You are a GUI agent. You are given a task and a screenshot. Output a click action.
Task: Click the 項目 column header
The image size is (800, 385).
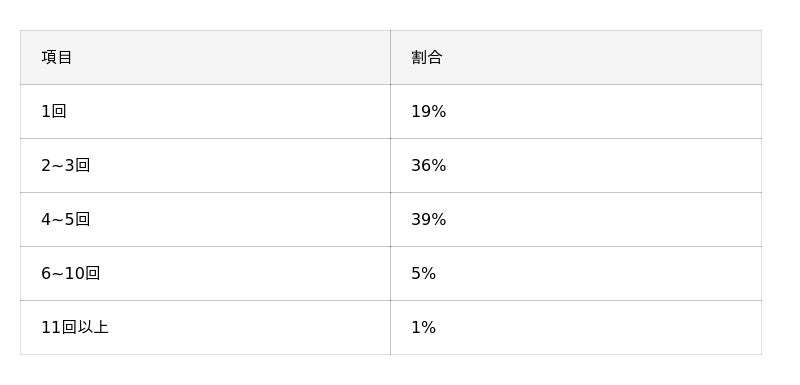click(205, 57)
